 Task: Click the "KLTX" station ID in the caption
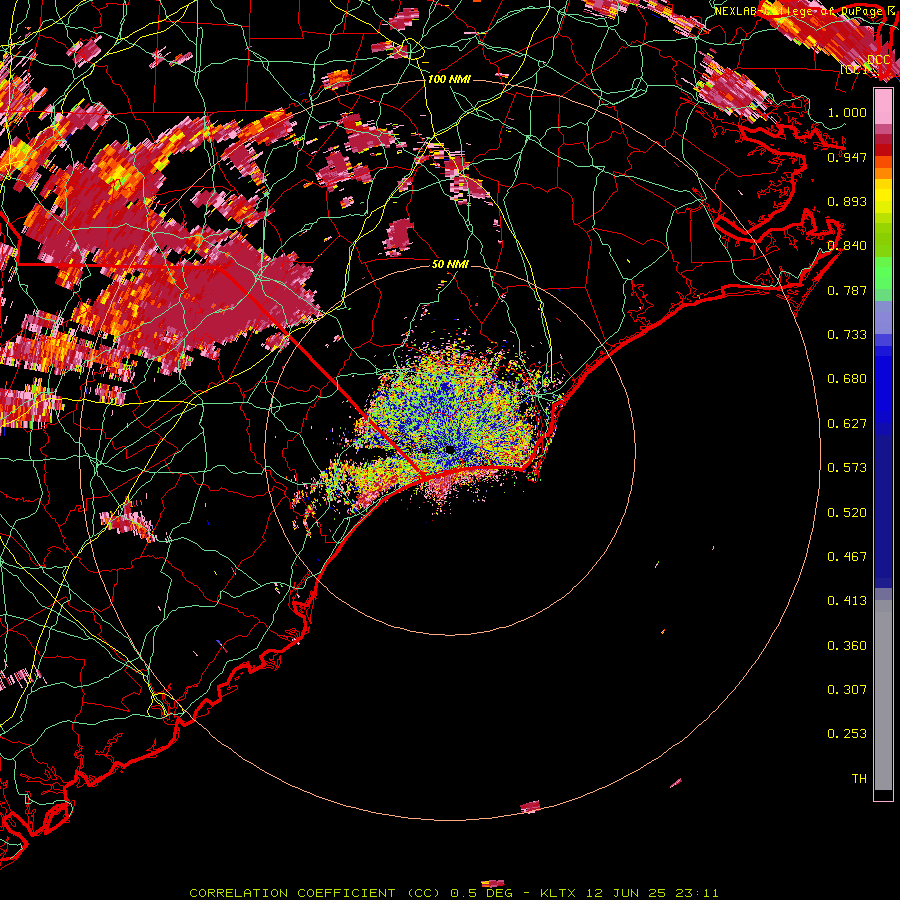coord(557,893)
